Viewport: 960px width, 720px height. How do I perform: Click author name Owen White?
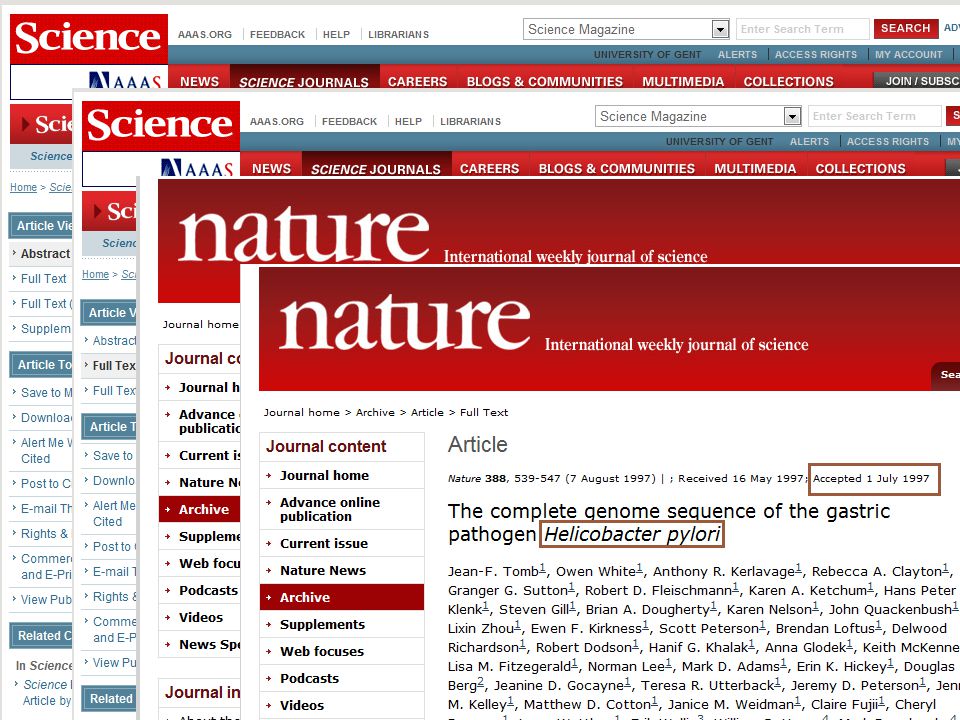pyautogui.click(x=596, y=572)
